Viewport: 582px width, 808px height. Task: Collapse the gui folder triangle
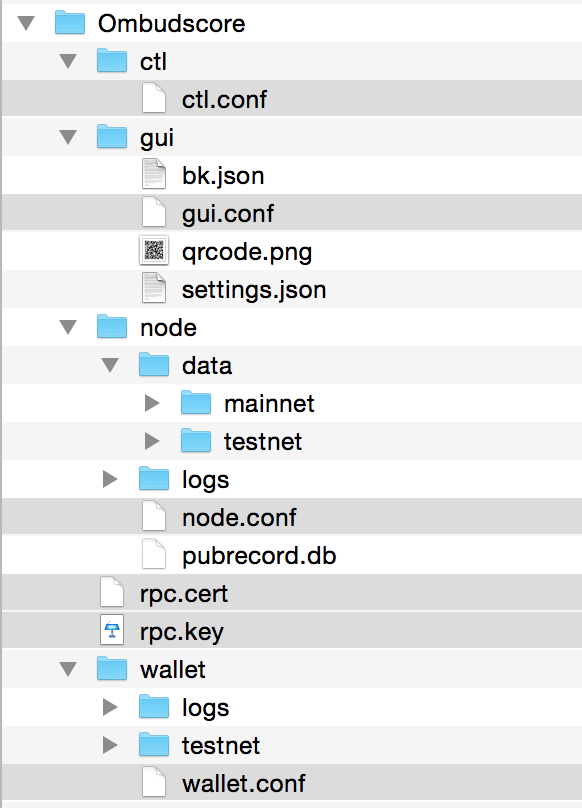(68, 137)
